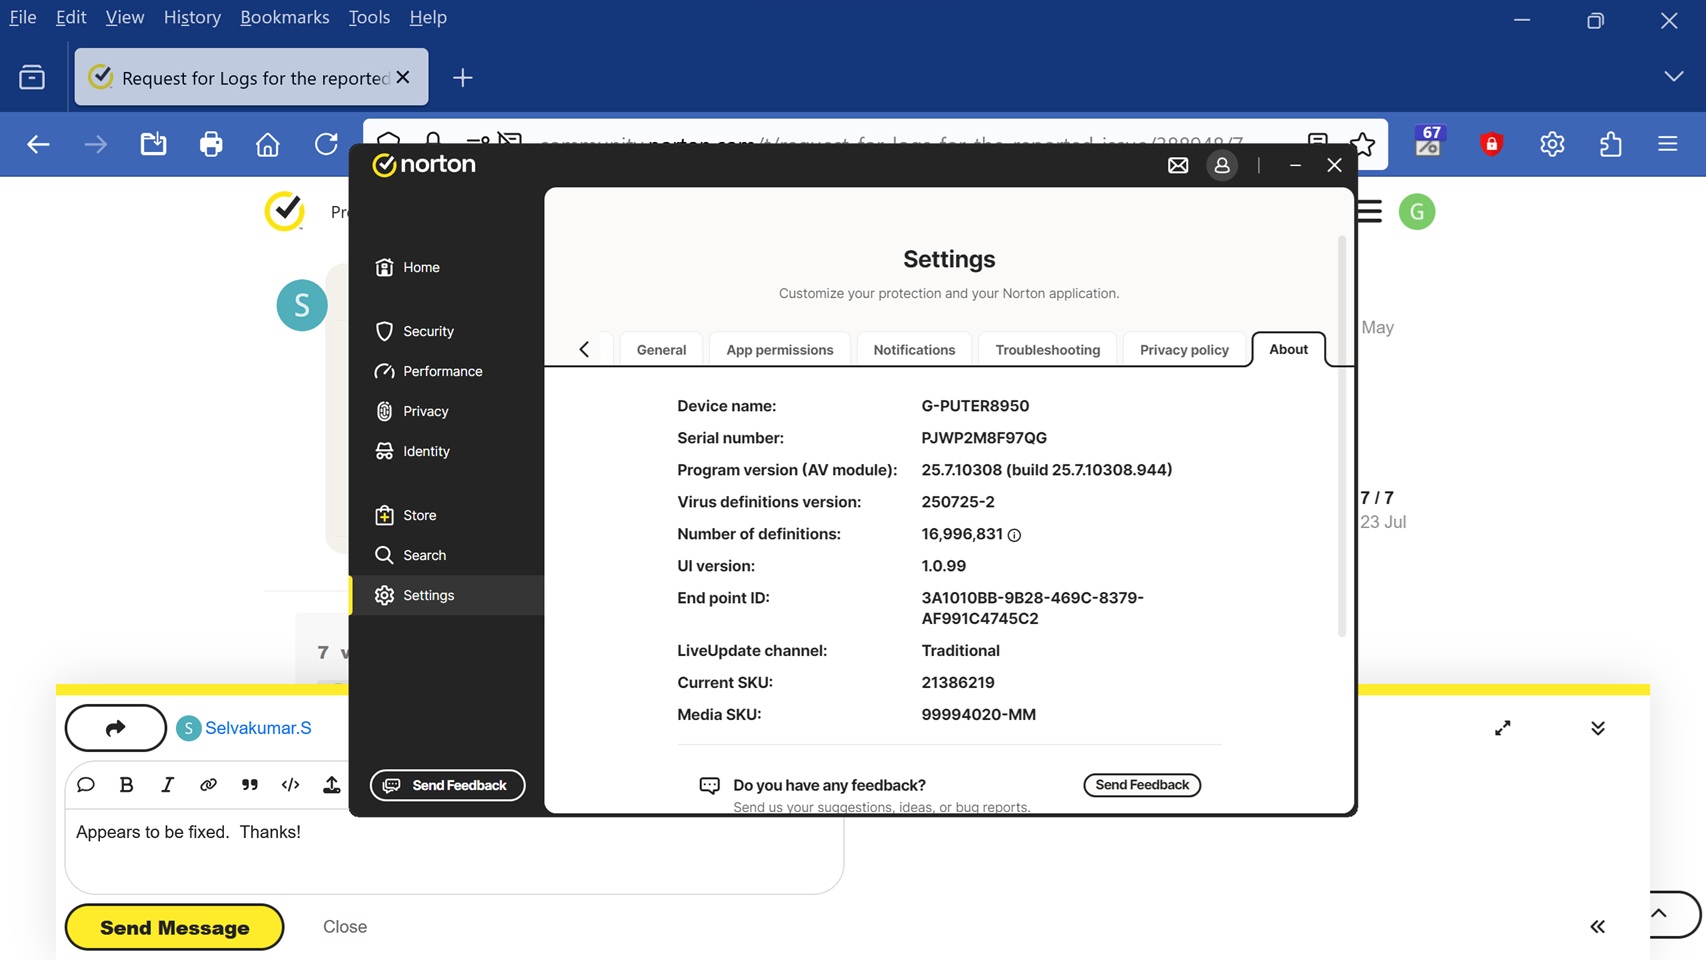Click the Norton logo in the title bar

tap(424, 164)
